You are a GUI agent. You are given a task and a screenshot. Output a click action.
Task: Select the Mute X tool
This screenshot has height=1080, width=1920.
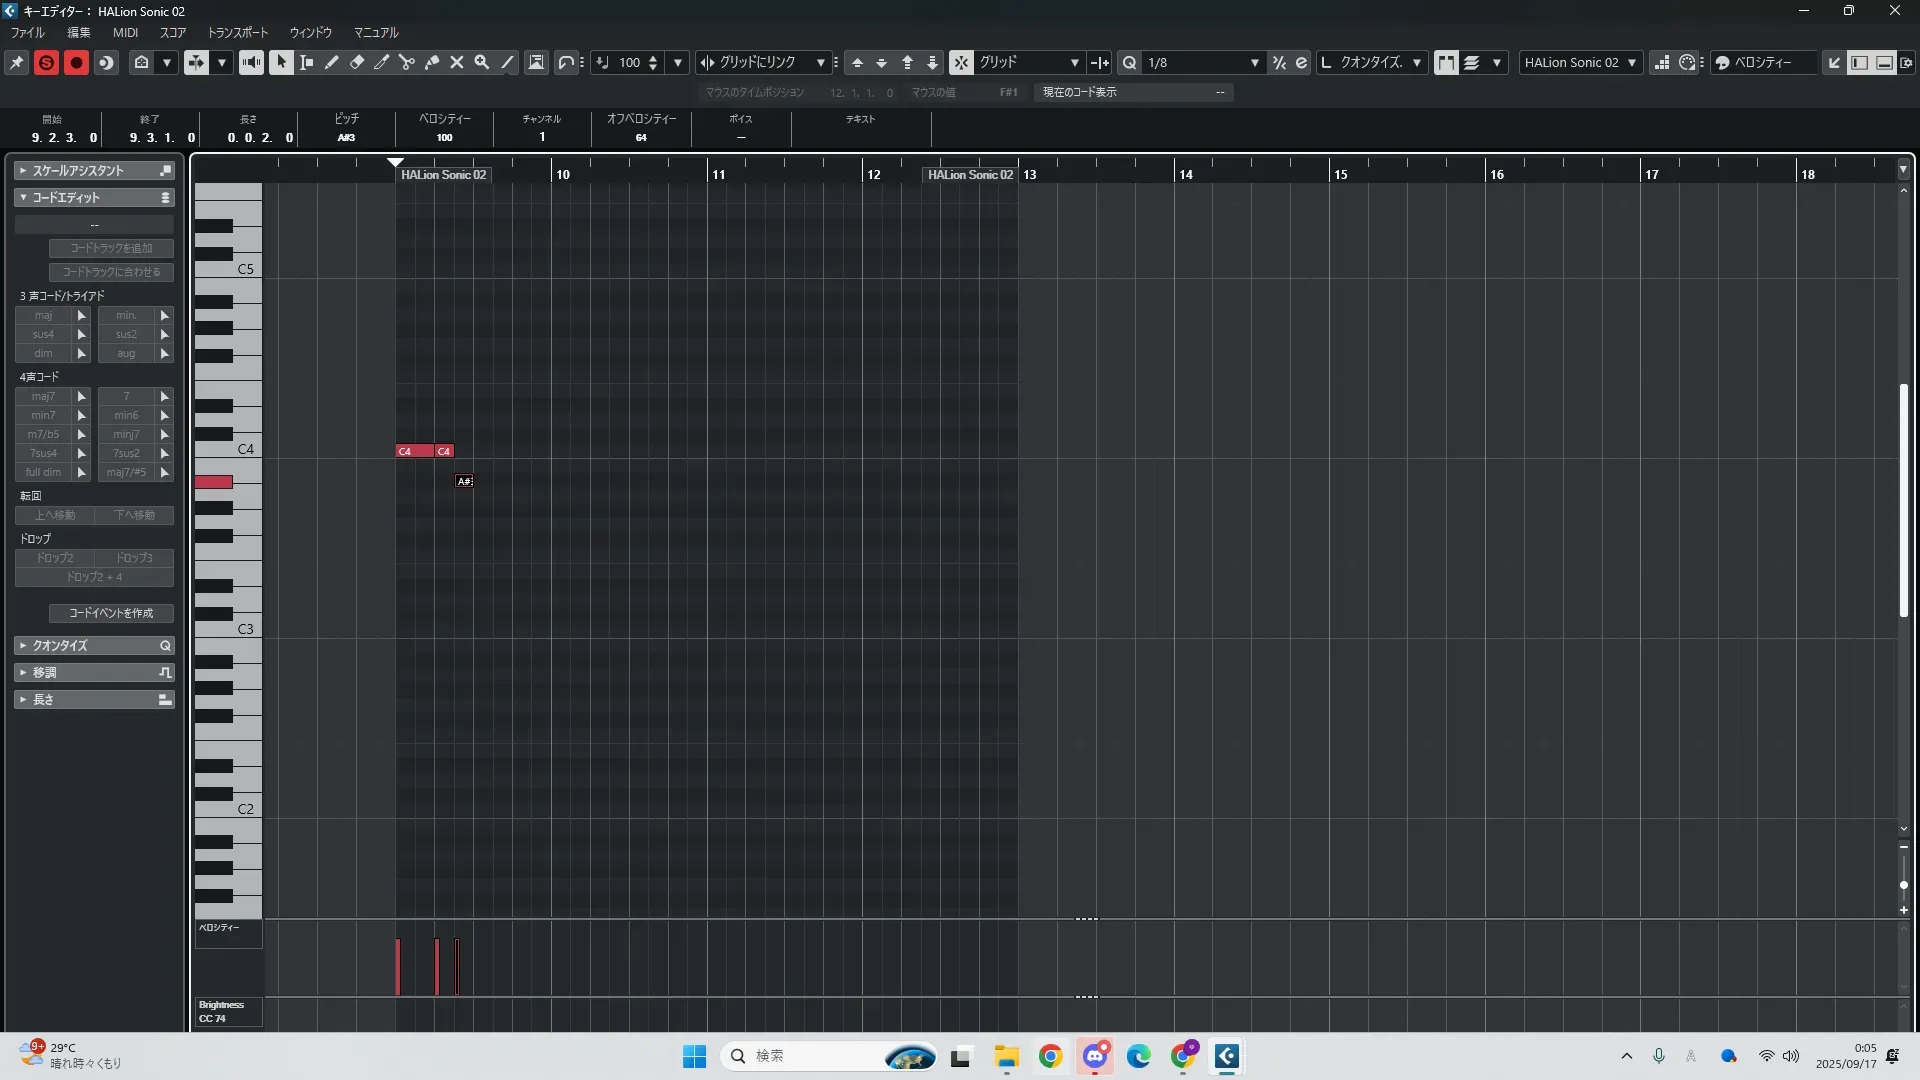pyautogui.click(x=457, y=62)
